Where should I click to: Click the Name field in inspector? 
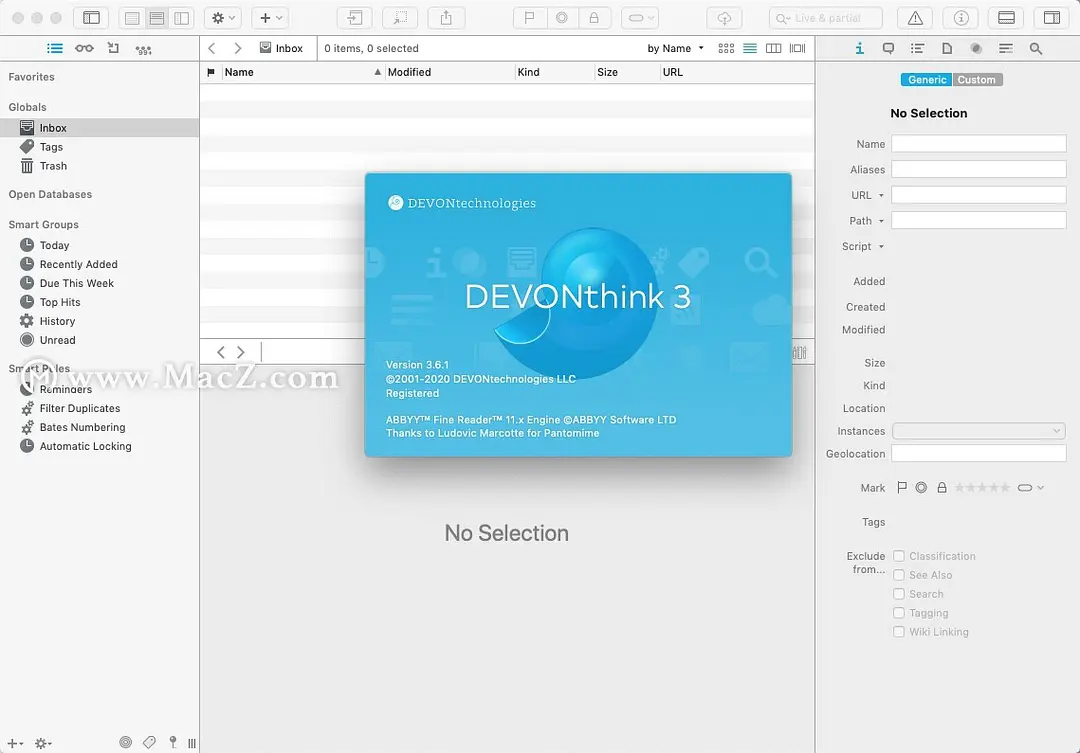click(979, 143)
